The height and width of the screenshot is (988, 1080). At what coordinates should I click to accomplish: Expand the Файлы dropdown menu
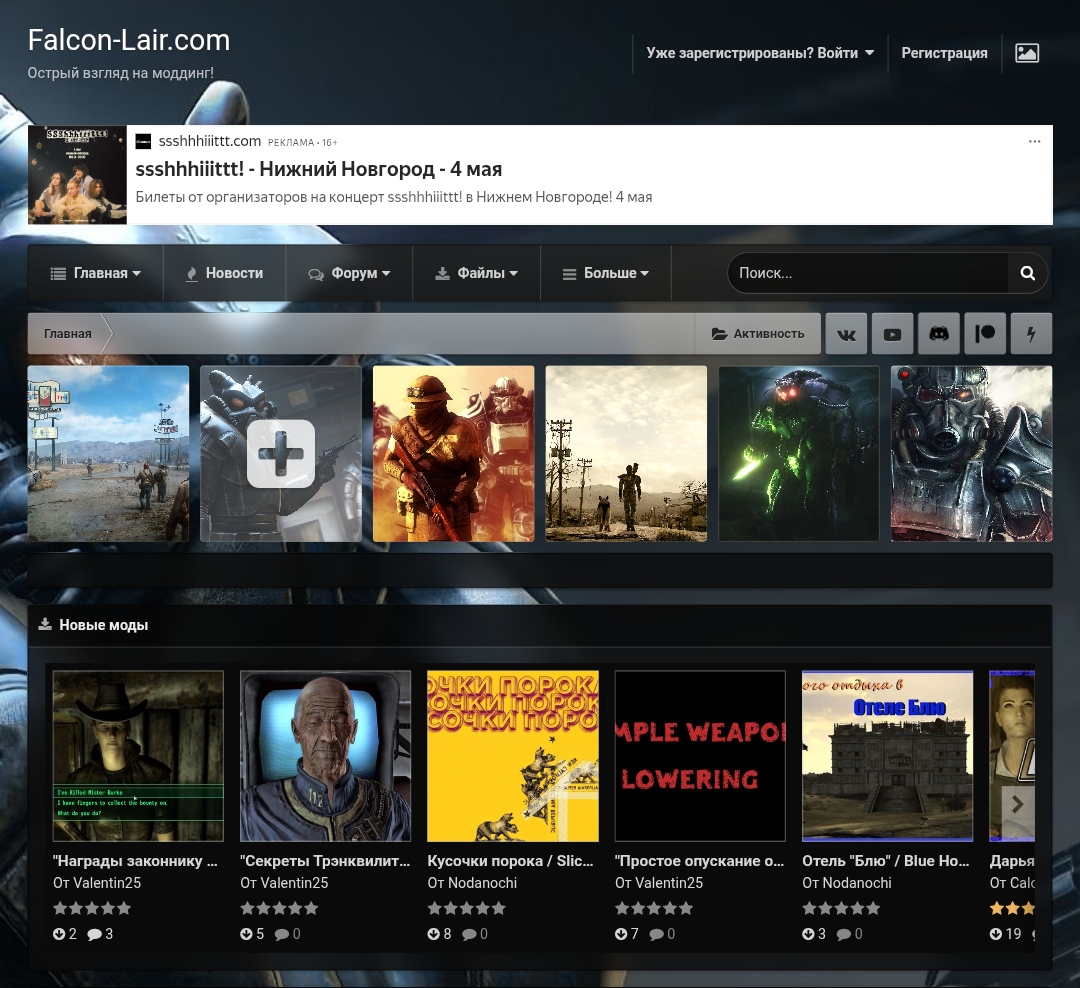click(x=476, y=273)
